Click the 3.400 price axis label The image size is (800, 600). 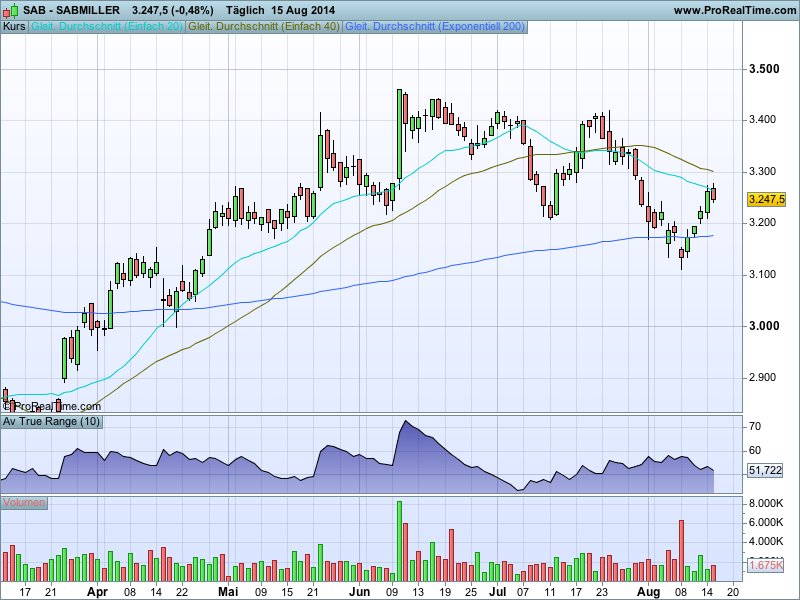coord(762,120)
